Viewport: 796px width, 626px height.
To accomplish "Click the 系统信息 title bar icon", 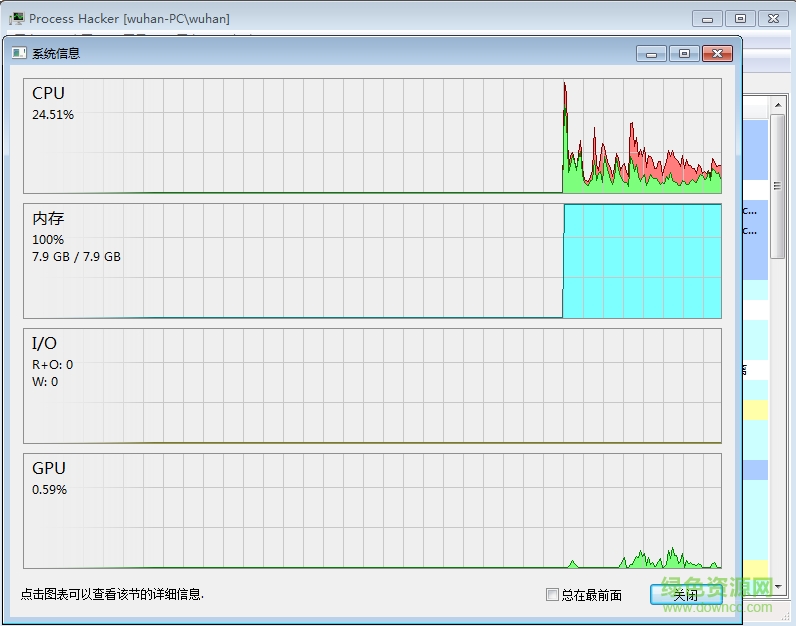I will [x=19, y=53].
